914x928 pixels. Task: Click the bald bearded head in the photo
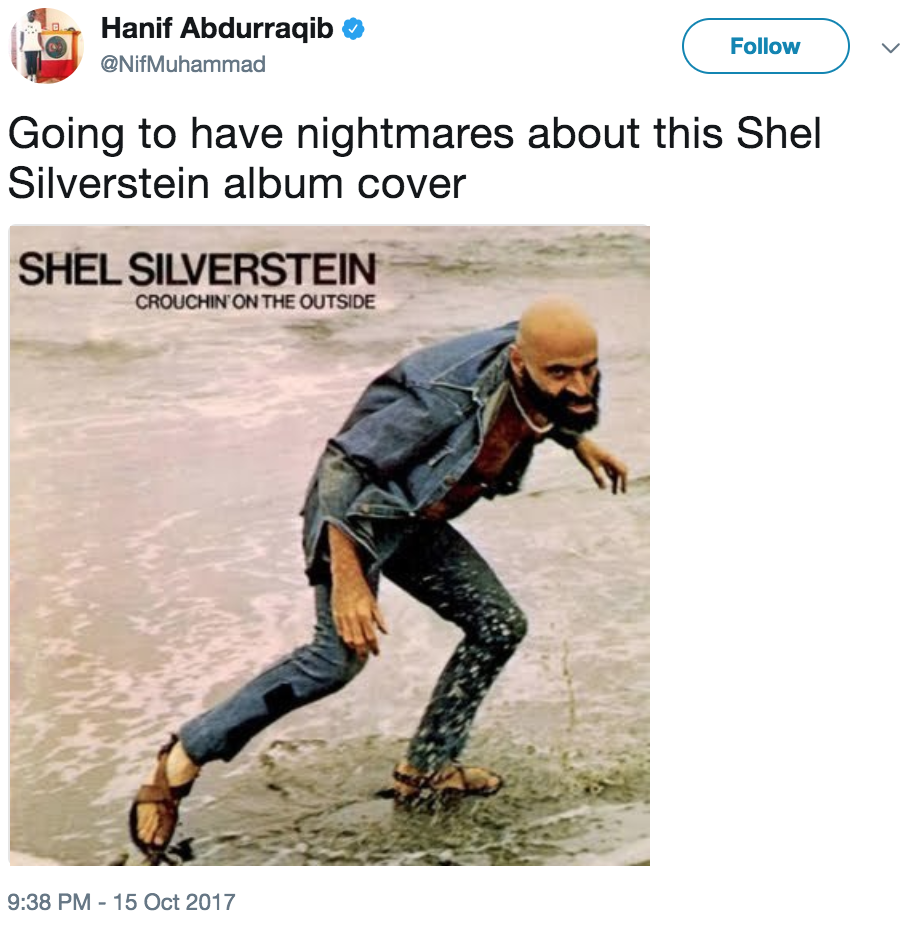556,365
